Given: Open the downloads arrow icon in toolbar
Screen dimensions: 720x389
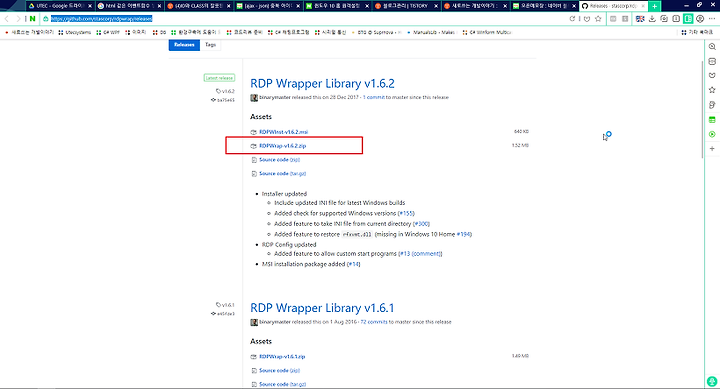Looking at the screenshot, I should pyautogui.click(x=652, y=19).
